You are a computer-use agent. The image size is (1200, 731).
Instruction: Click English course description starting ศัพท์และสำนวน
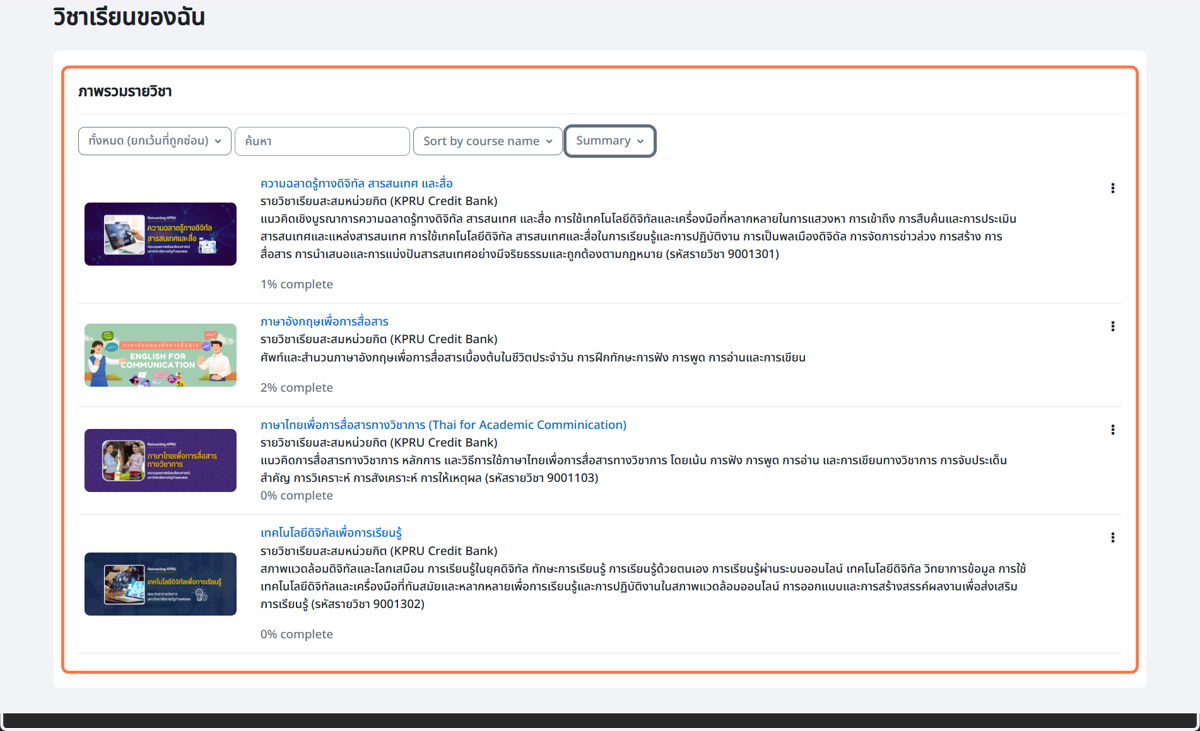533,357
